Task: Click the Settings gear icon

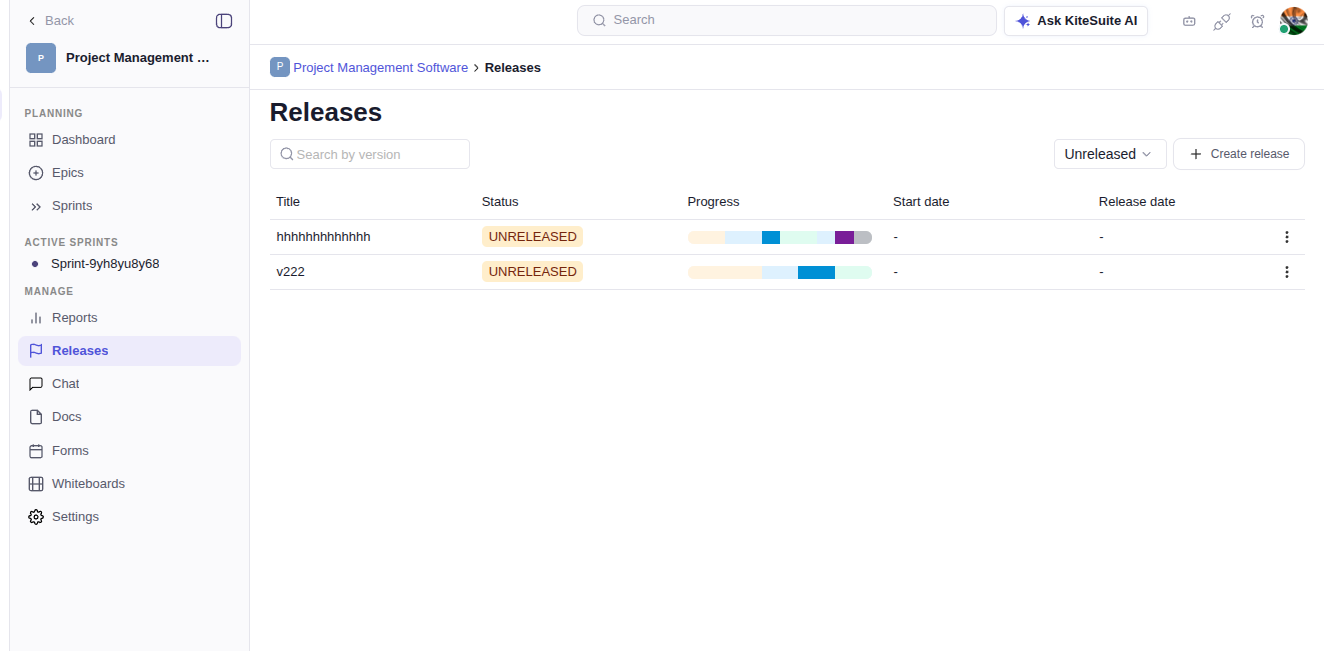Action: click(36, 517)
